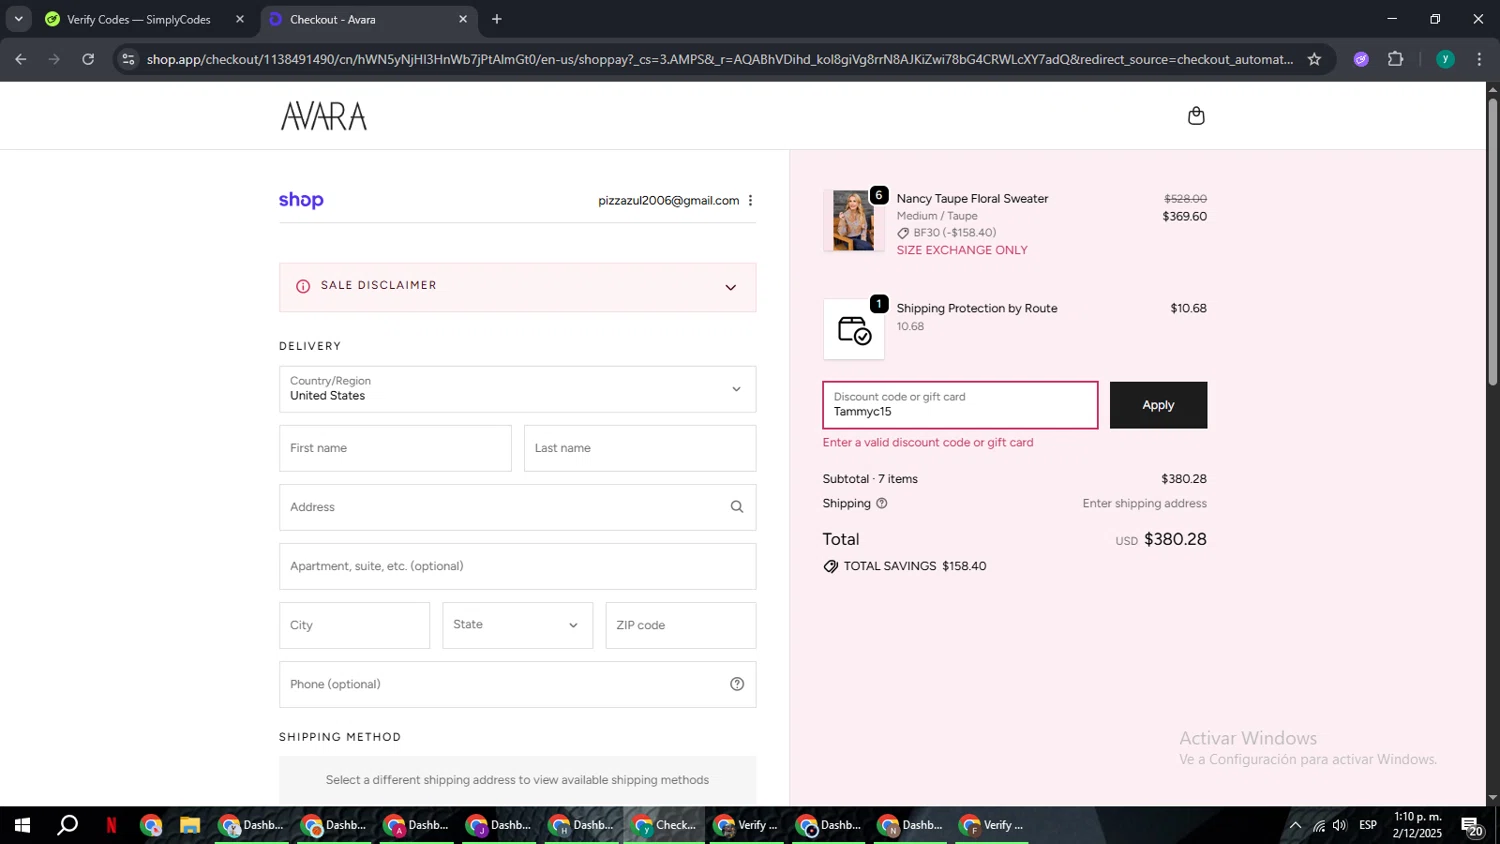Bookmark this page with star icon

coord(1314,59)
